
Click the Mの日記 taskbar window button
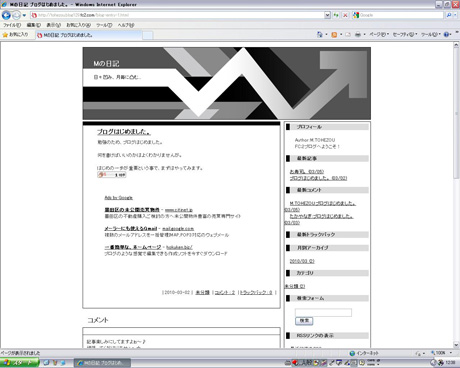pyautogui.click(x=102, y=363)
